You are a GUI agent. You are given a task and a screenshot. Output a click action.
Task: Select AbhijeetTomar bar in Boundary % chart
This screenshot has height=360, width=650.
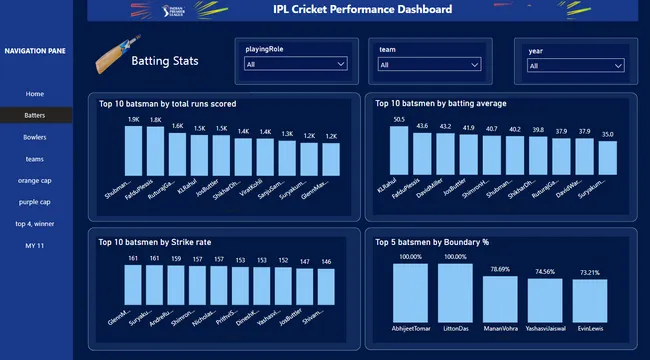pyautogui.click(x=410, y=293)
